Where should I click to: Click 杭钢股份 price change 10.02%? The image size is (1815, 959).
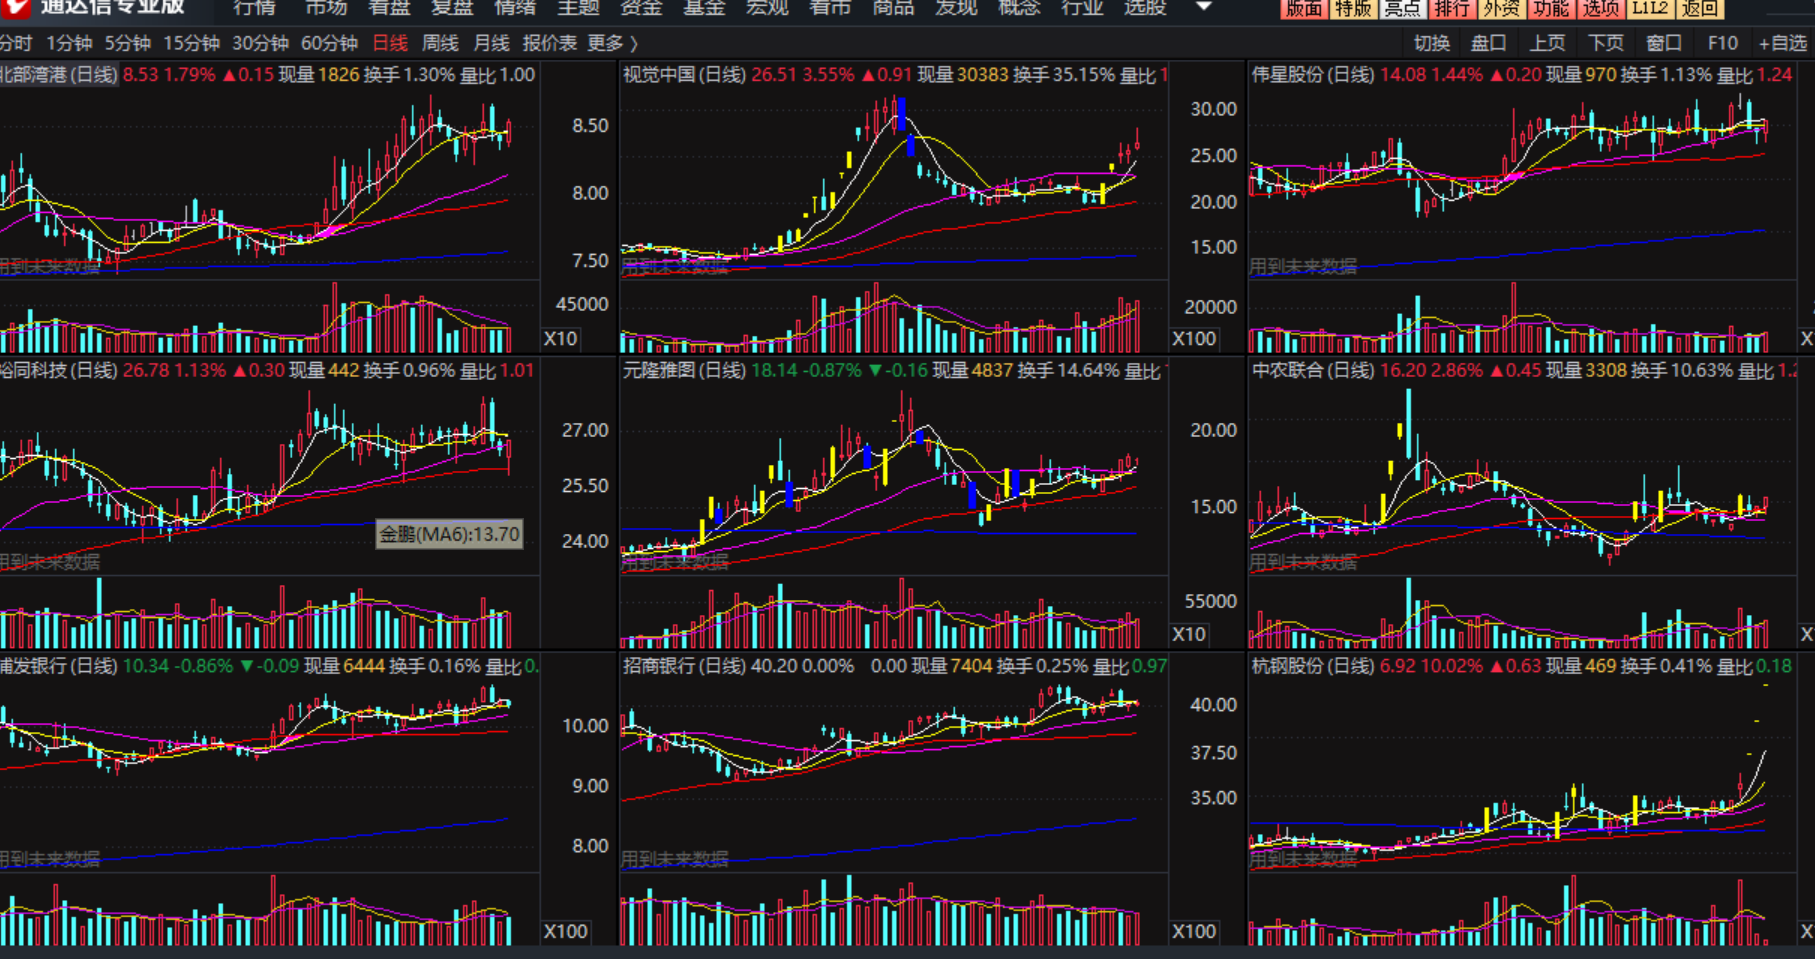tap(1451, 666)
